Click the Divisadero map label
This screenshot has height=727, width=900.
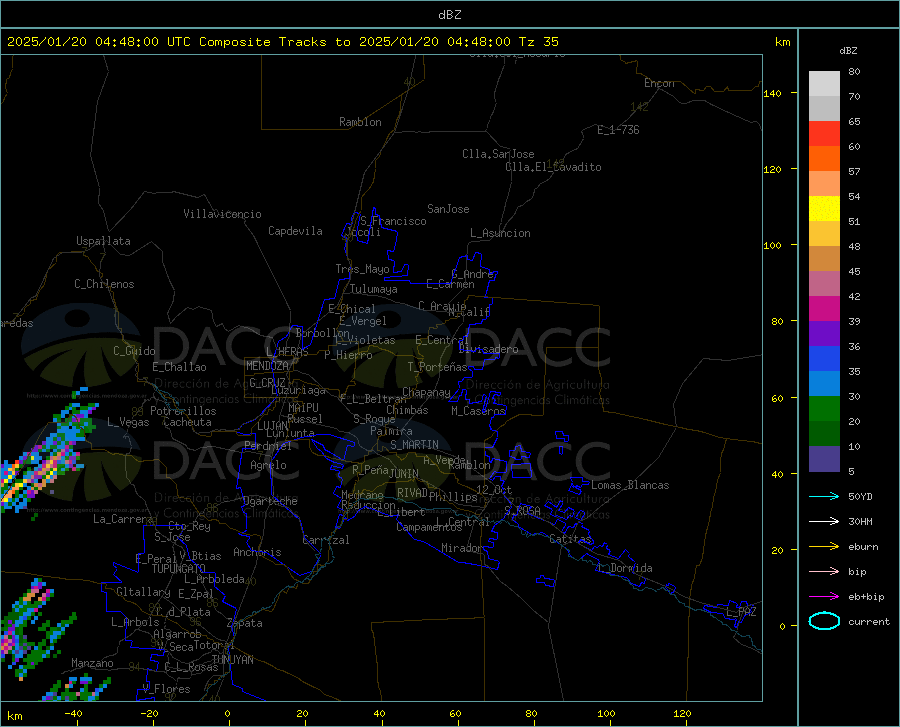pyautogui.click(x=488, y=349)
